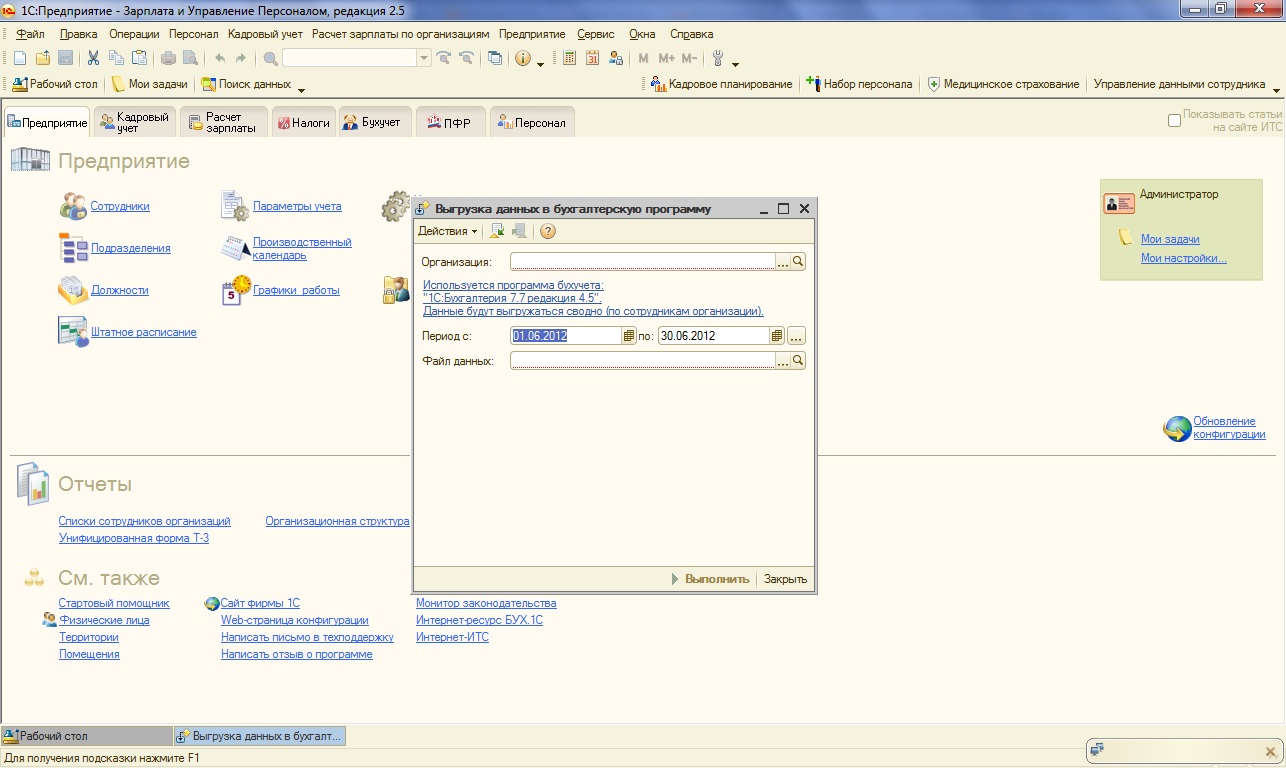Open the Calendar icon in toolbar

click(x=592, y=58)
